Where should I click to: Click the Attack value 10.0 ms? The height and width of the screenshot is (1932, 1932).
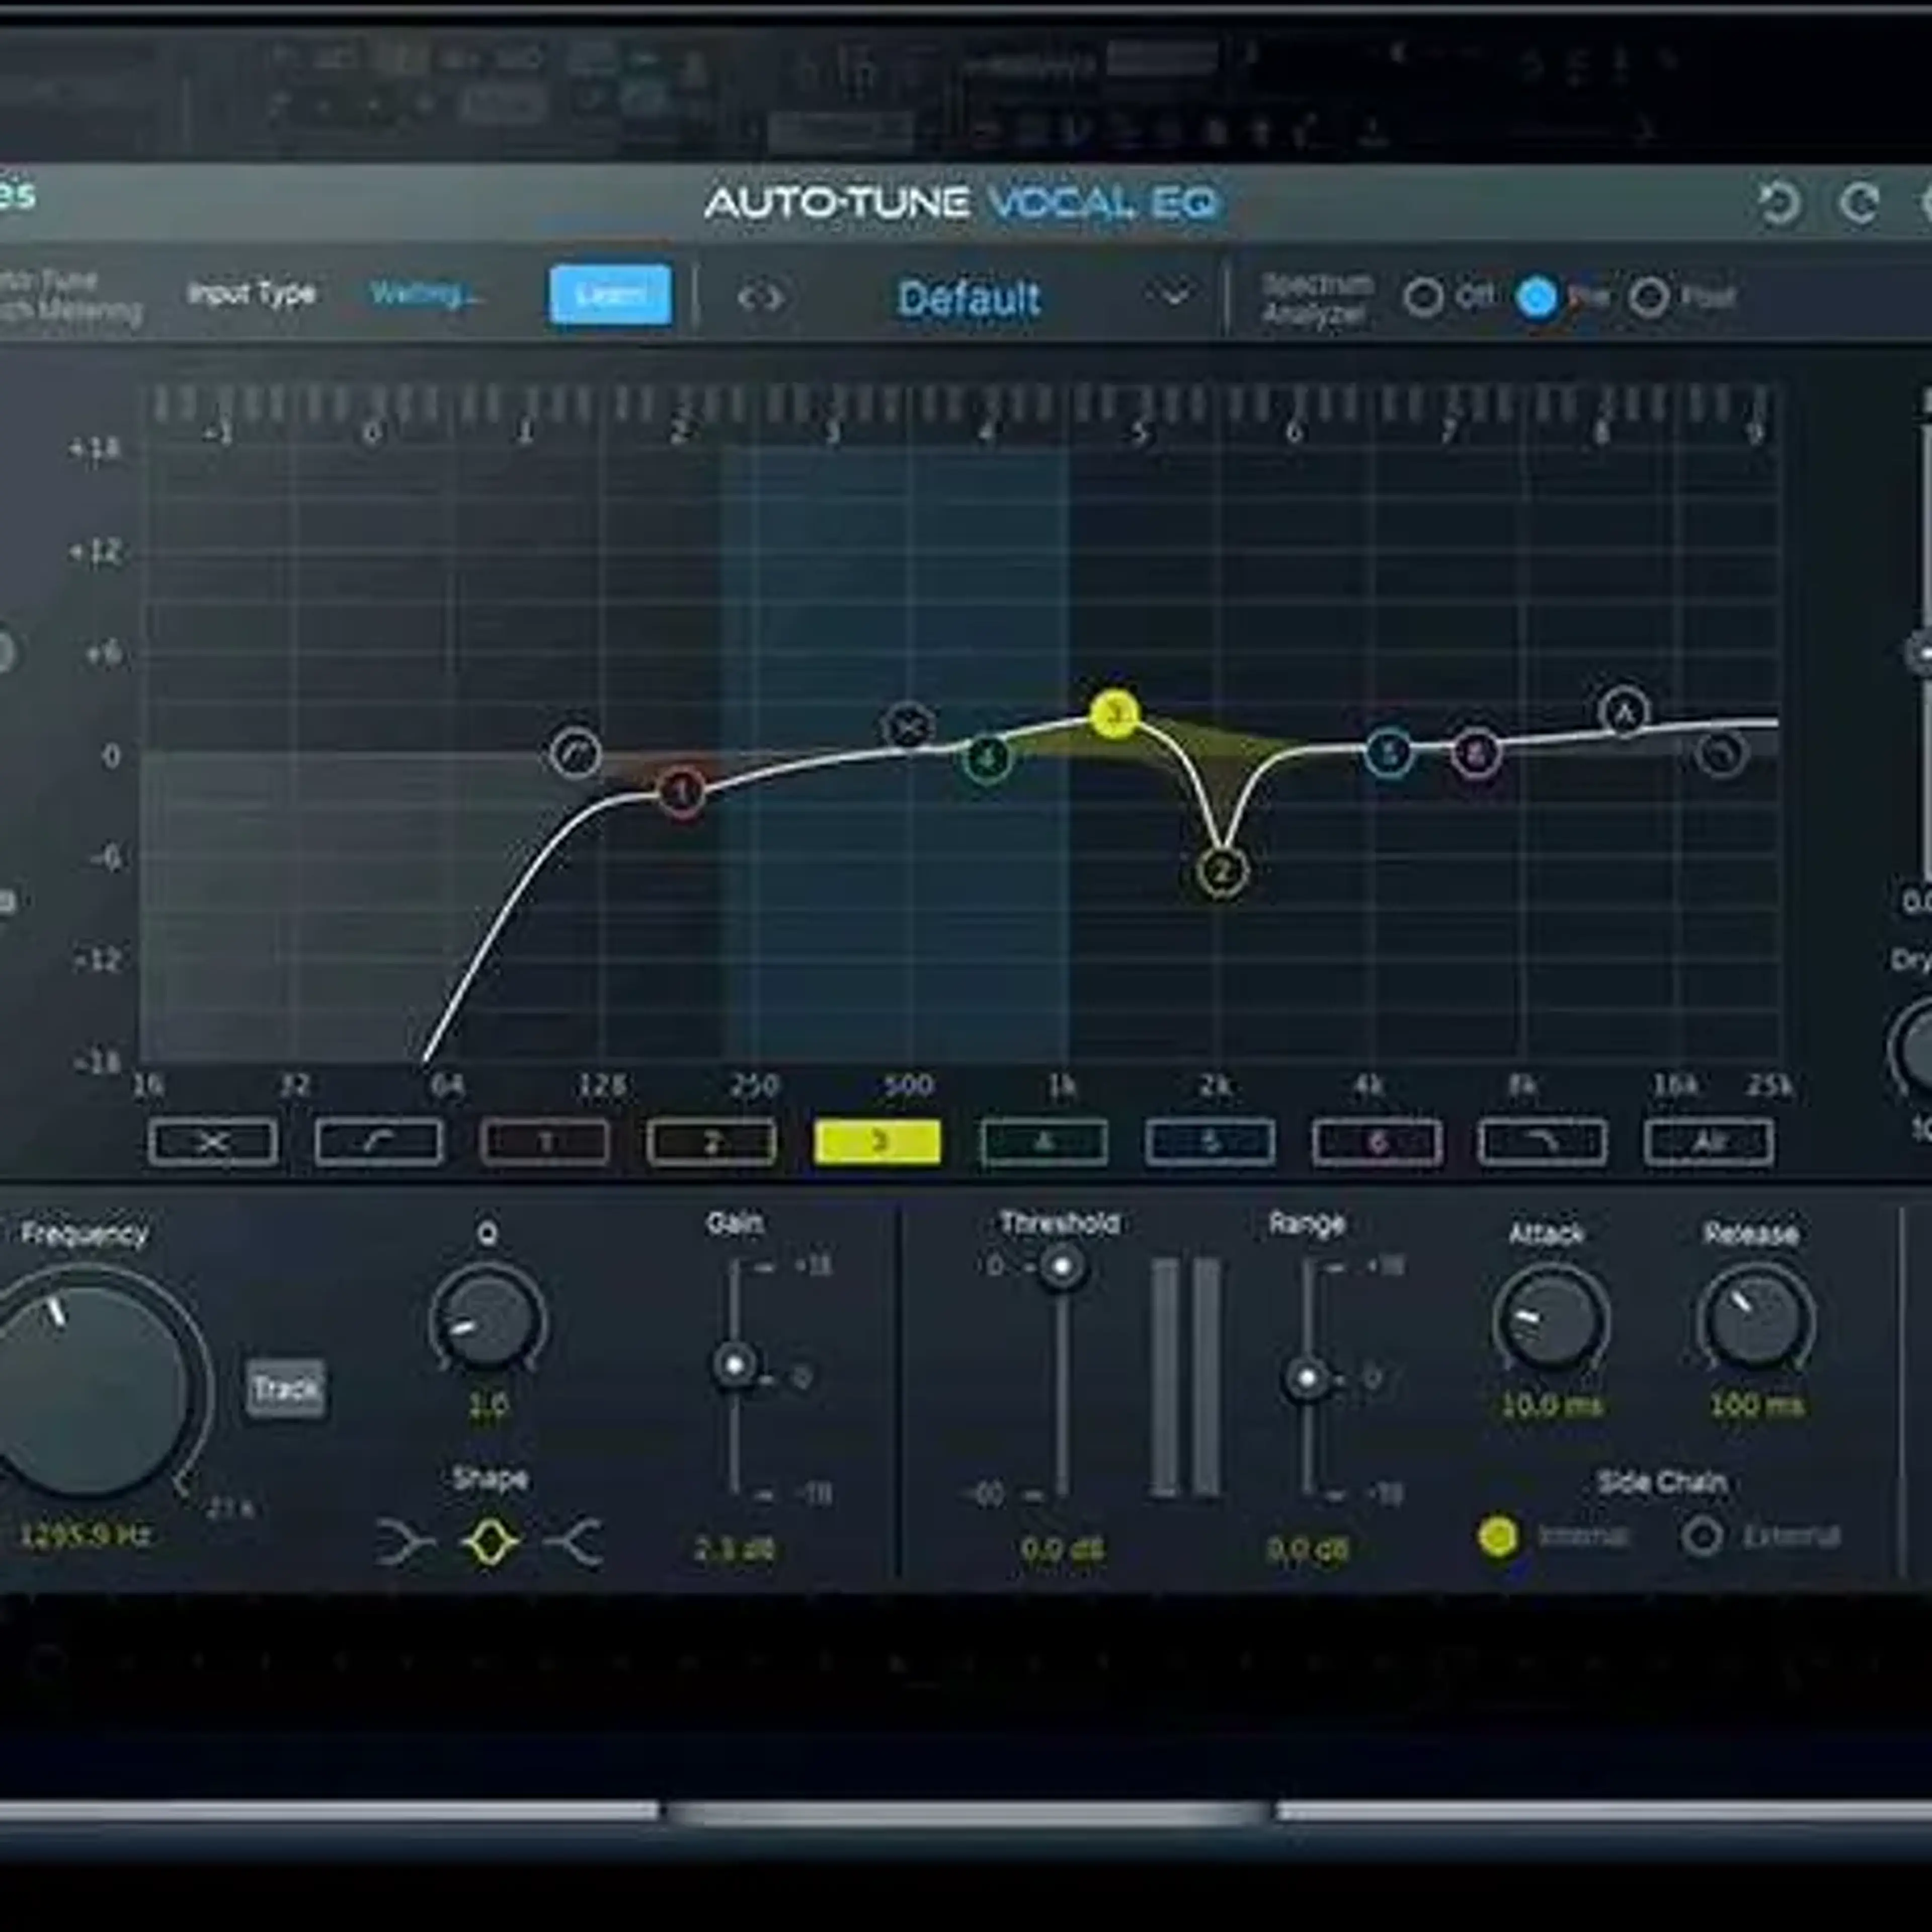click(x=1552, y=1405)
